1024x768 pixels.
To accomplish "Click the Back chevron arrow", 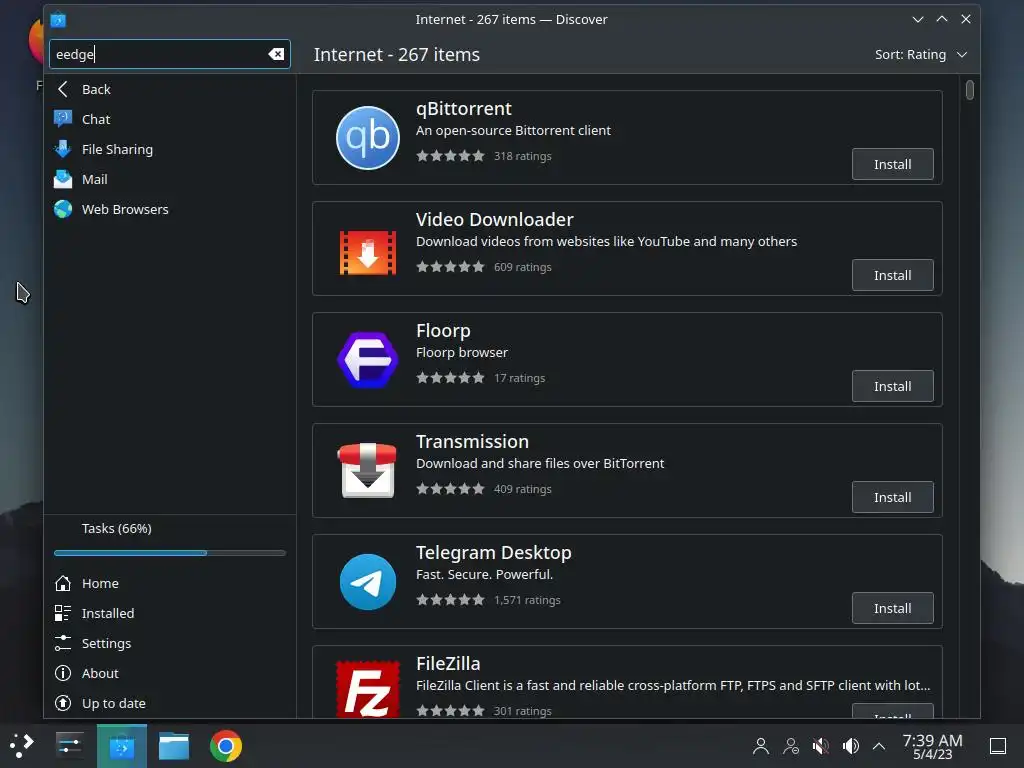I will click(x=63, y=89).
